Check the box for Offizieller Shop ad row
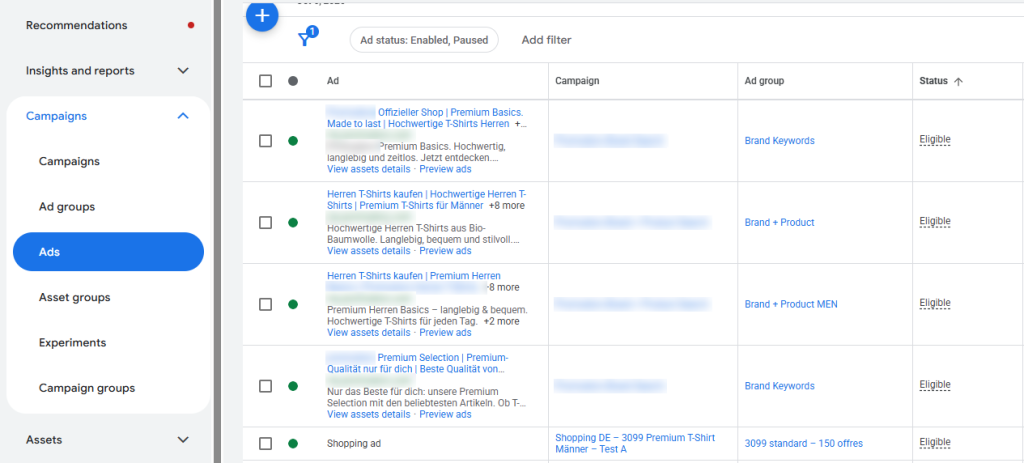1024x463 pixels. 265,141
